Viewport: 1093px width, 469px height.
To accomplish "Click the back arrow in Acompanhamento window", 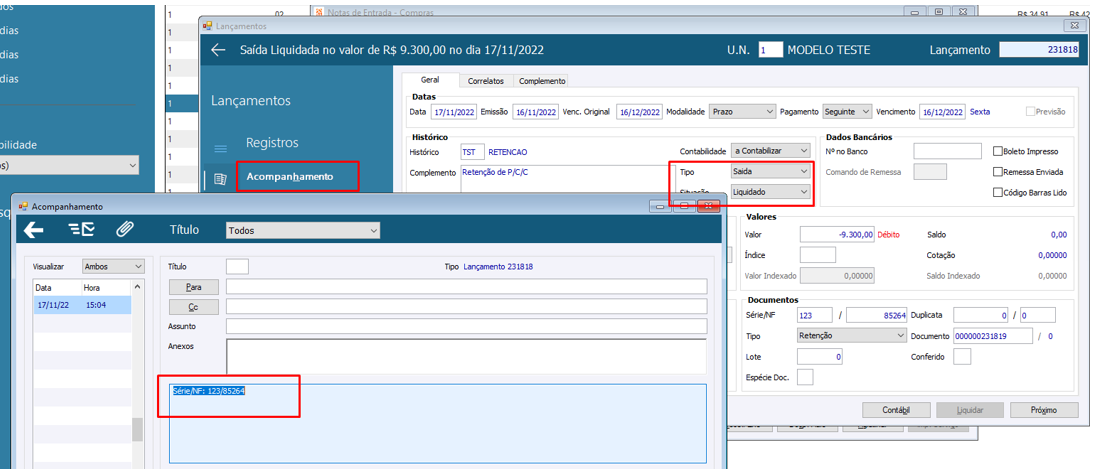I will coord(33,230).
